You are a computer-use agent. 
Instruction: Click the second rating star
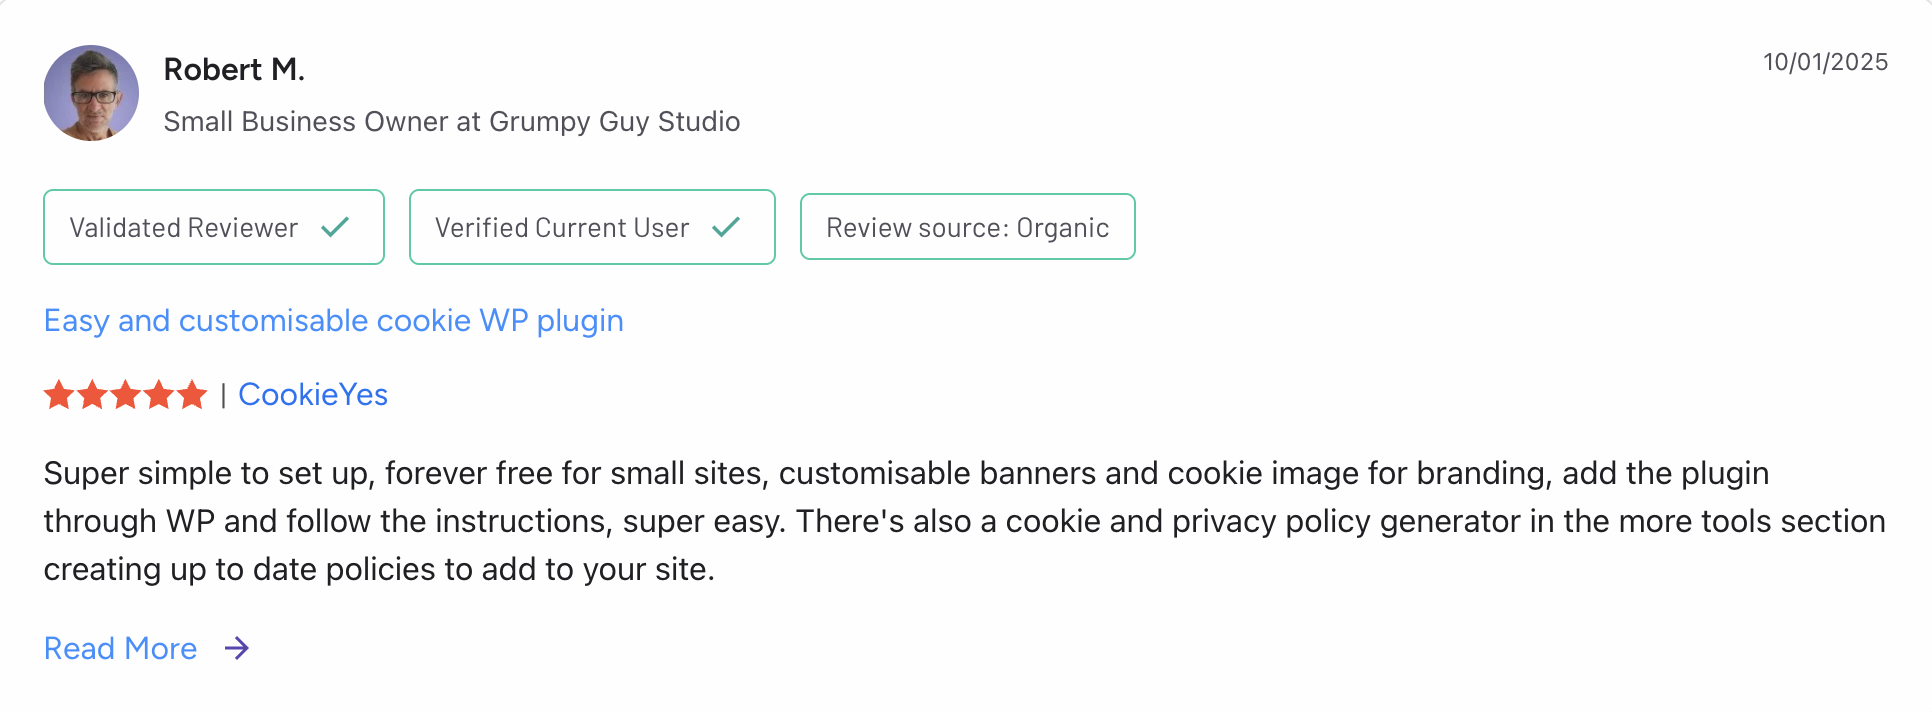tap(92, 395)
